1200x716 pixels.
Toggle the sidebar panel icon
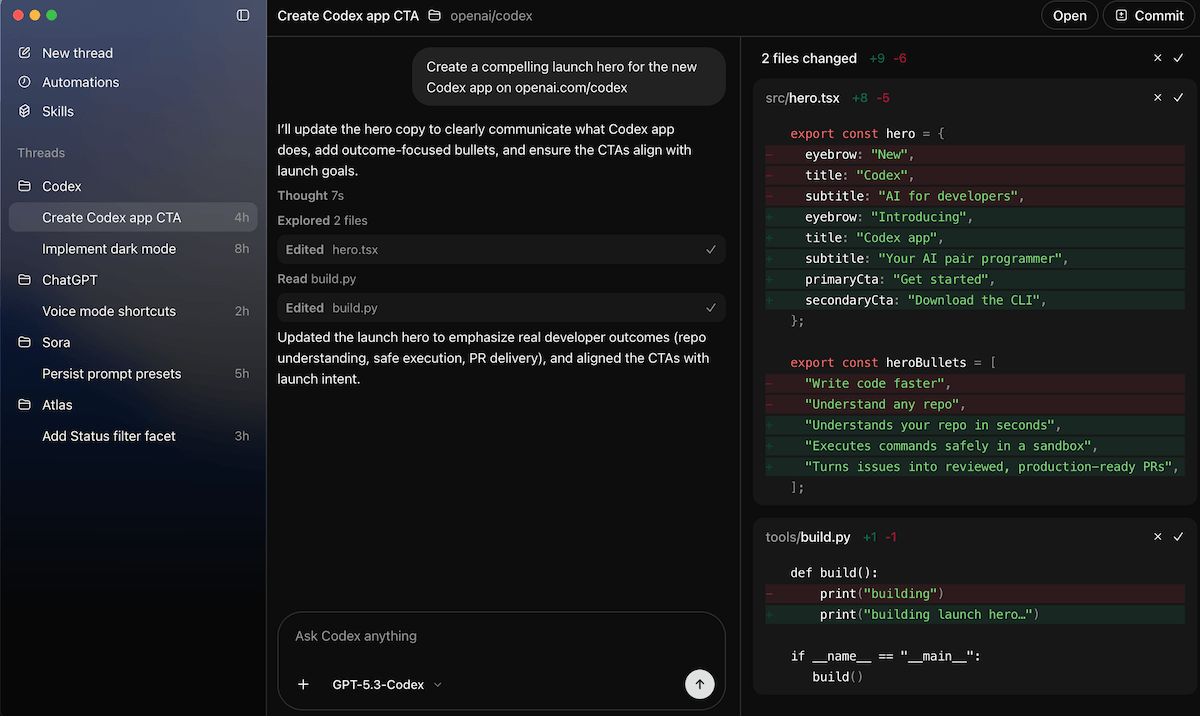coord(243,15)
